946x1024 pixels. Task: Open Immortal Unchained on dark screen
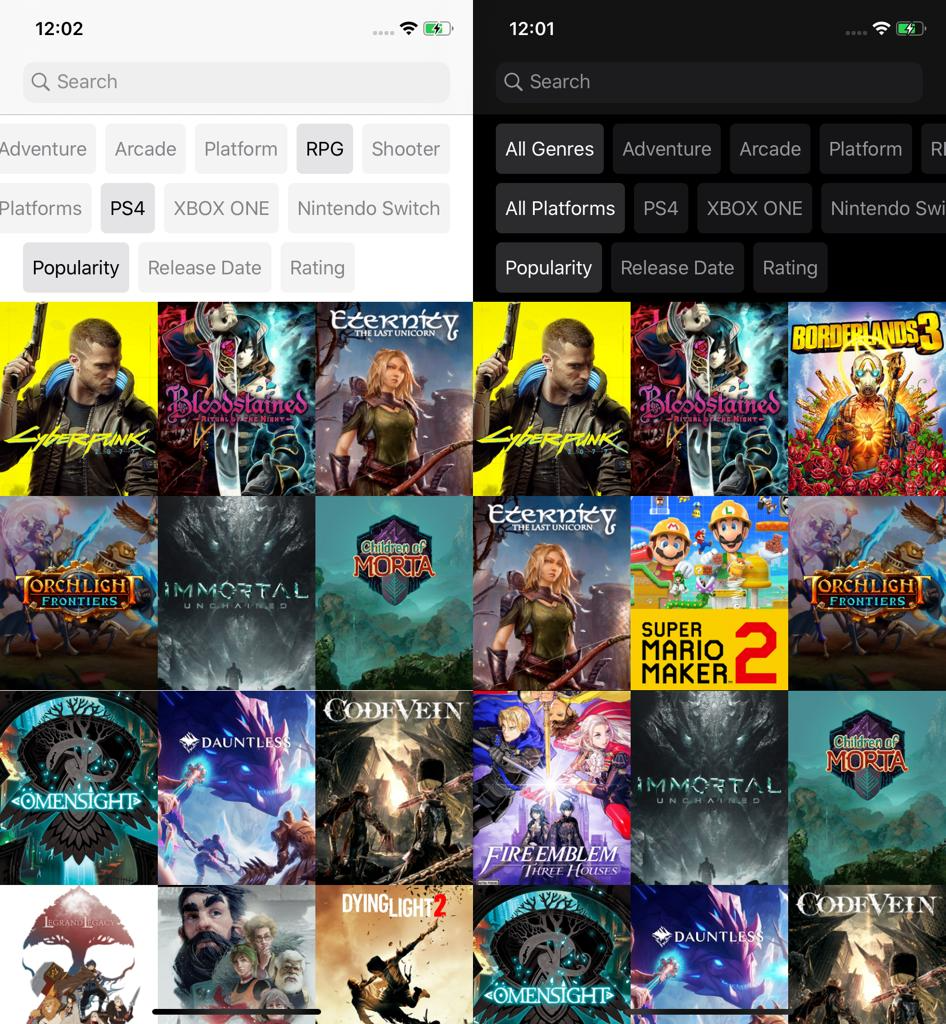(709, 788)
